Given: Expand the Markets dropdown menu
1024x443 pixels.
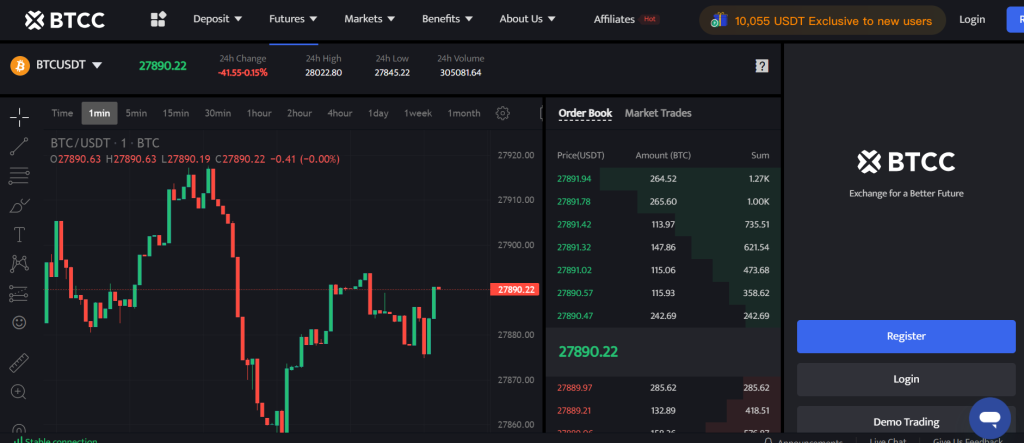Looking at the screenshot, I should [370, 19].
